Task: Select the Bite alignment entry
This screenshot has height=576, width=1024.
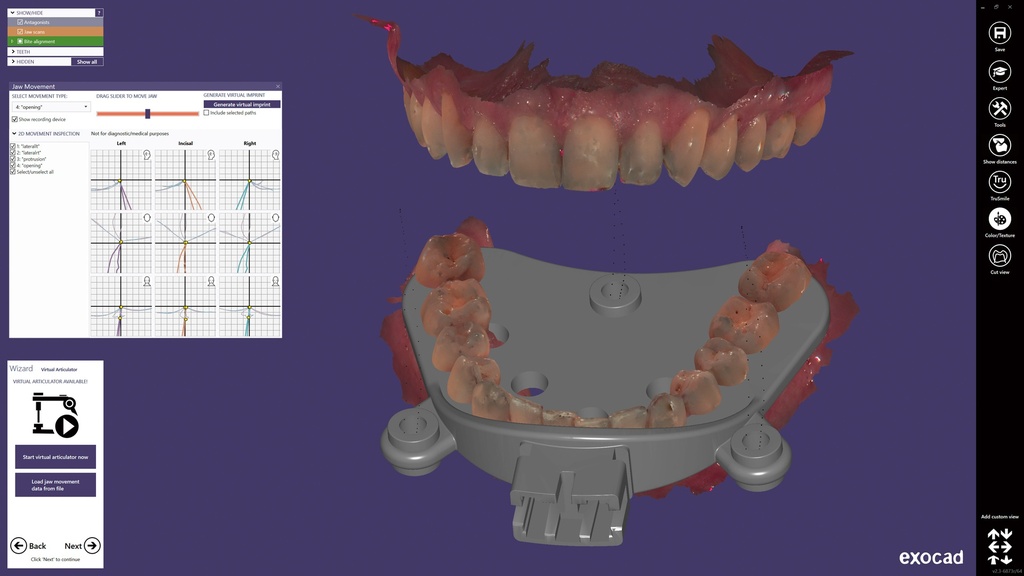Action: pos(42,41)
